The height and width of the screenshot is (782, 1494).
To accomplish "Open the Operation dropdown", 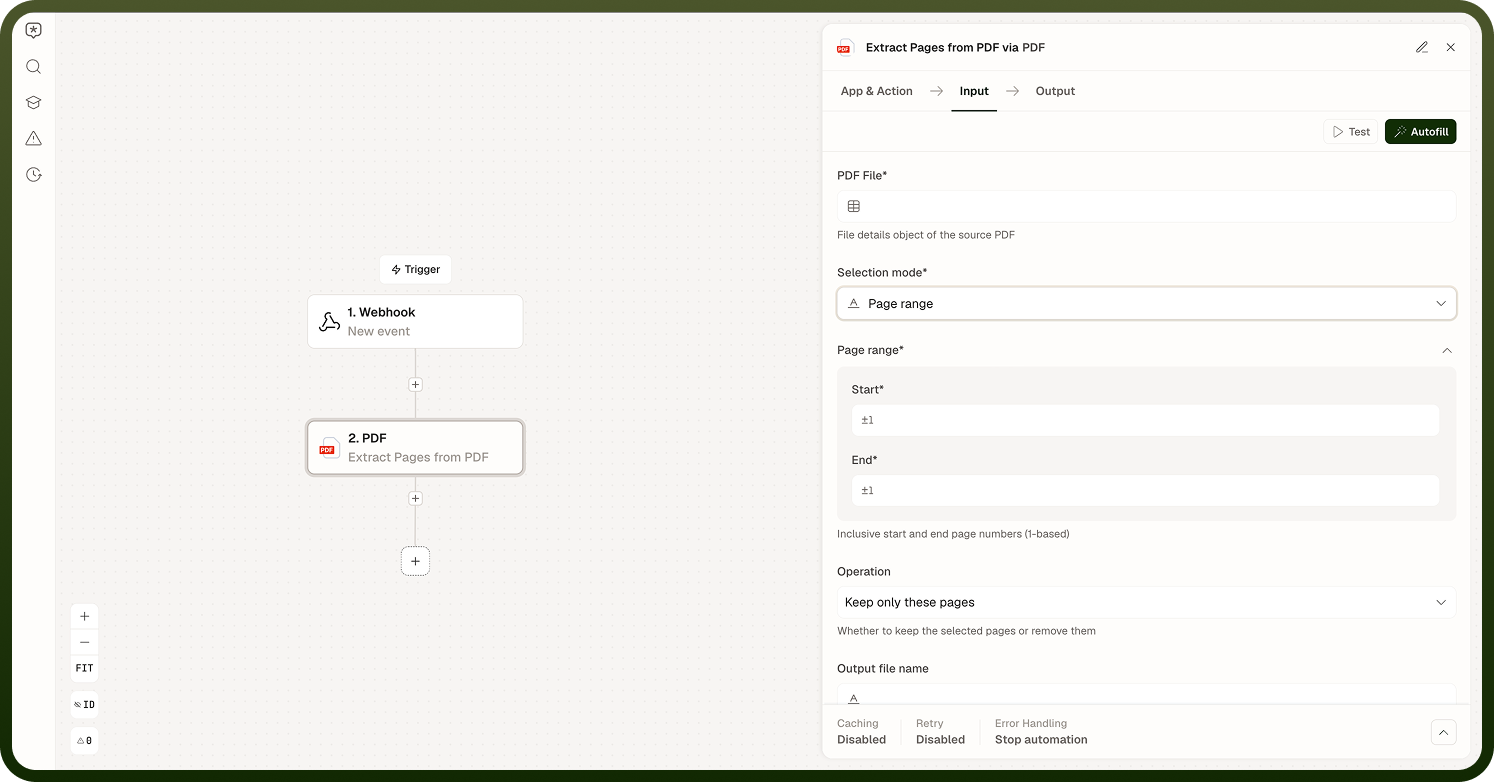I will pyautogui.click(x=1146, y=602).
